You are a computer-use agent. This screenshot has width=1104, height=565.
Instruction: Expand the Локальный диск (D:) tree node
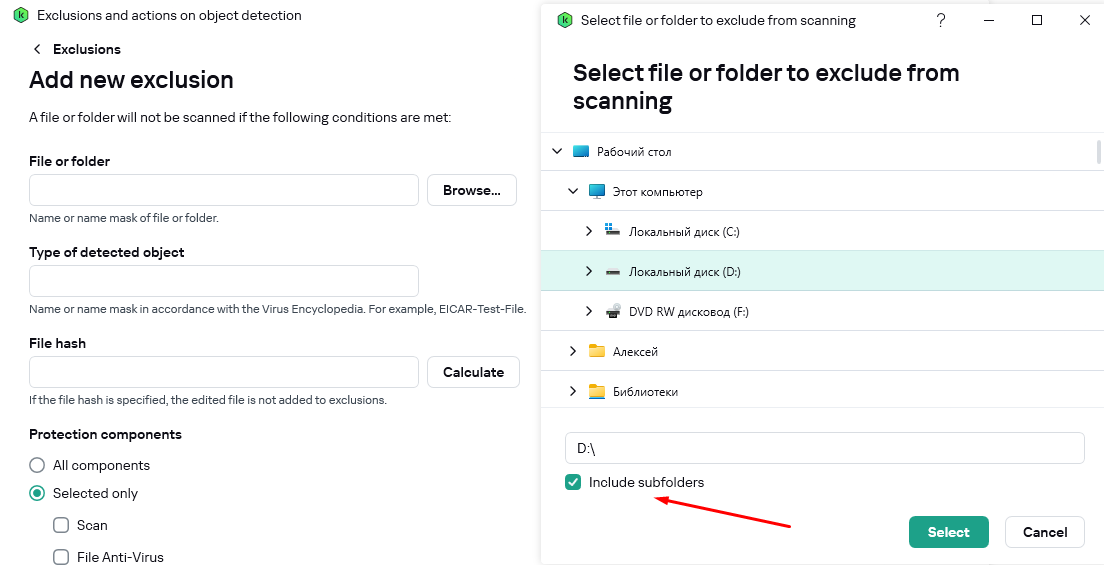(x=589, y=271)
